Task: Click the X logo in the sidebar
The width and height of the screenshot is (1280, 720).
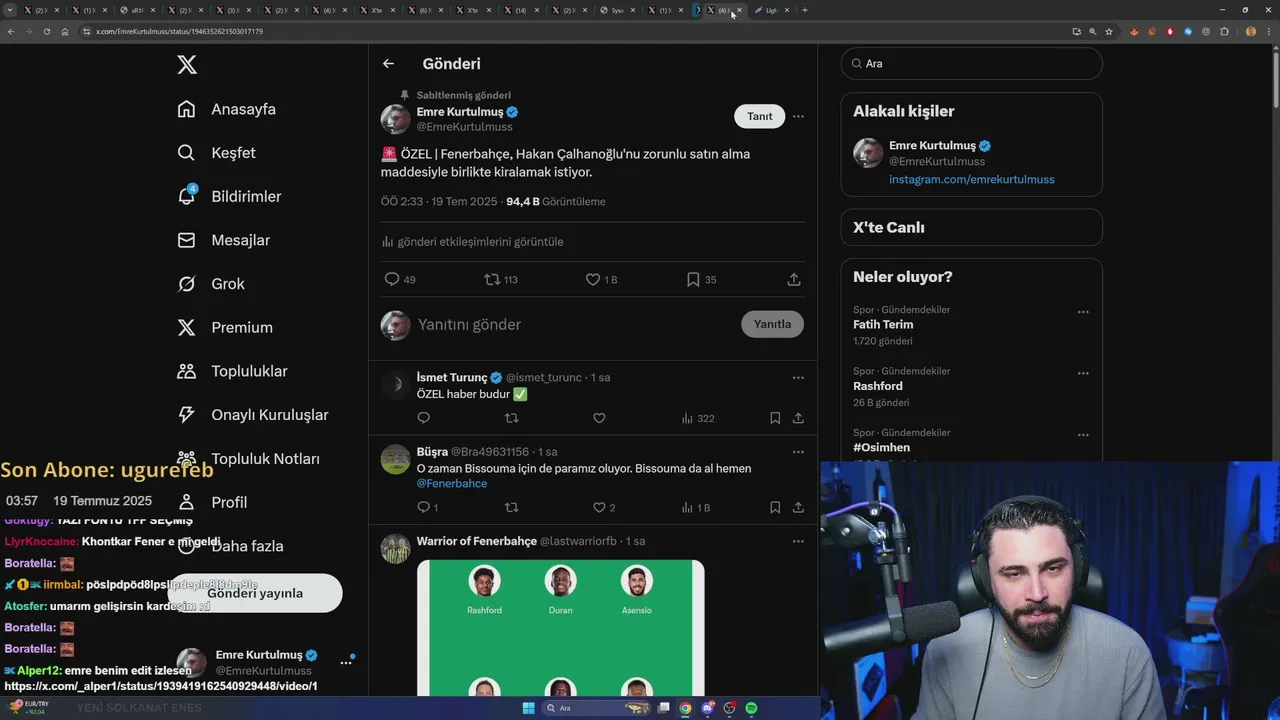Action: point(187,65)
